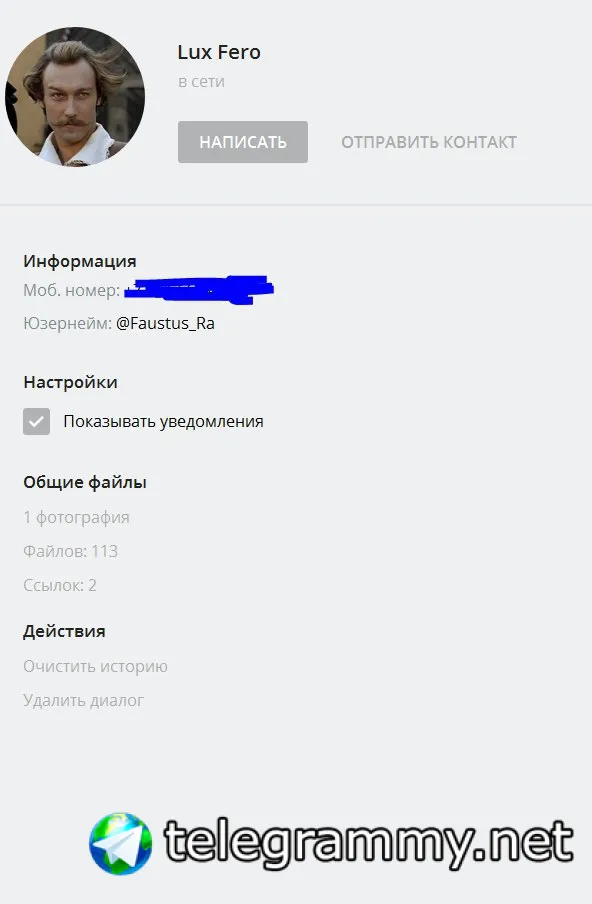Viewport: 592px width, 904px height.
Task: Click the Lux Fero name heading
Action: coord(219,52)
